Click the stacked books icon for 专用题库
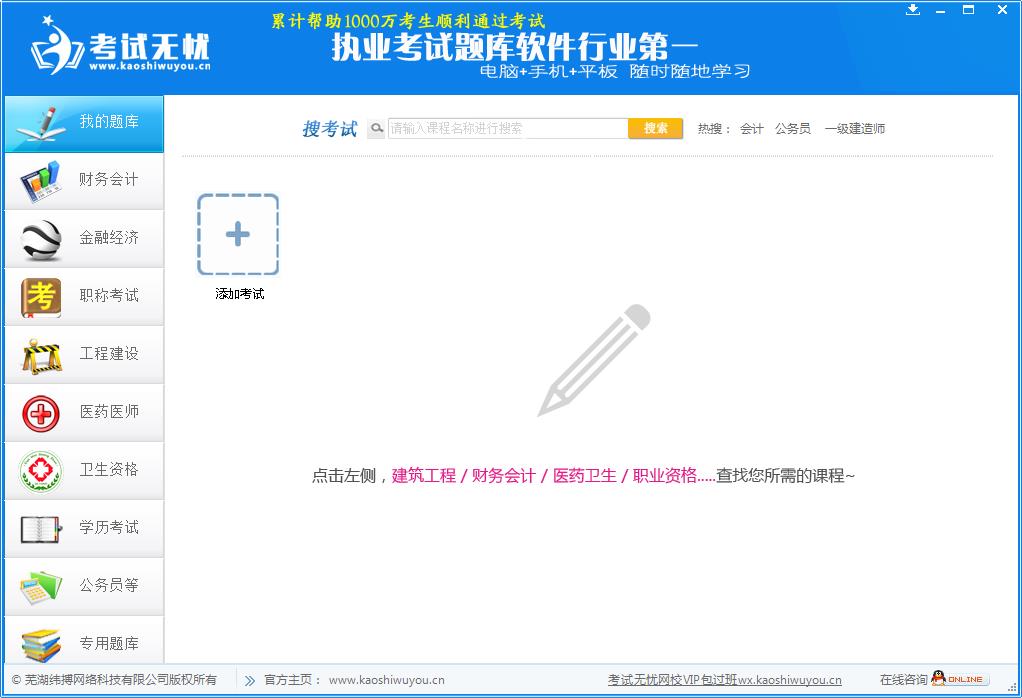Viewport: 1022px width, 698px height. coord(40,645)
